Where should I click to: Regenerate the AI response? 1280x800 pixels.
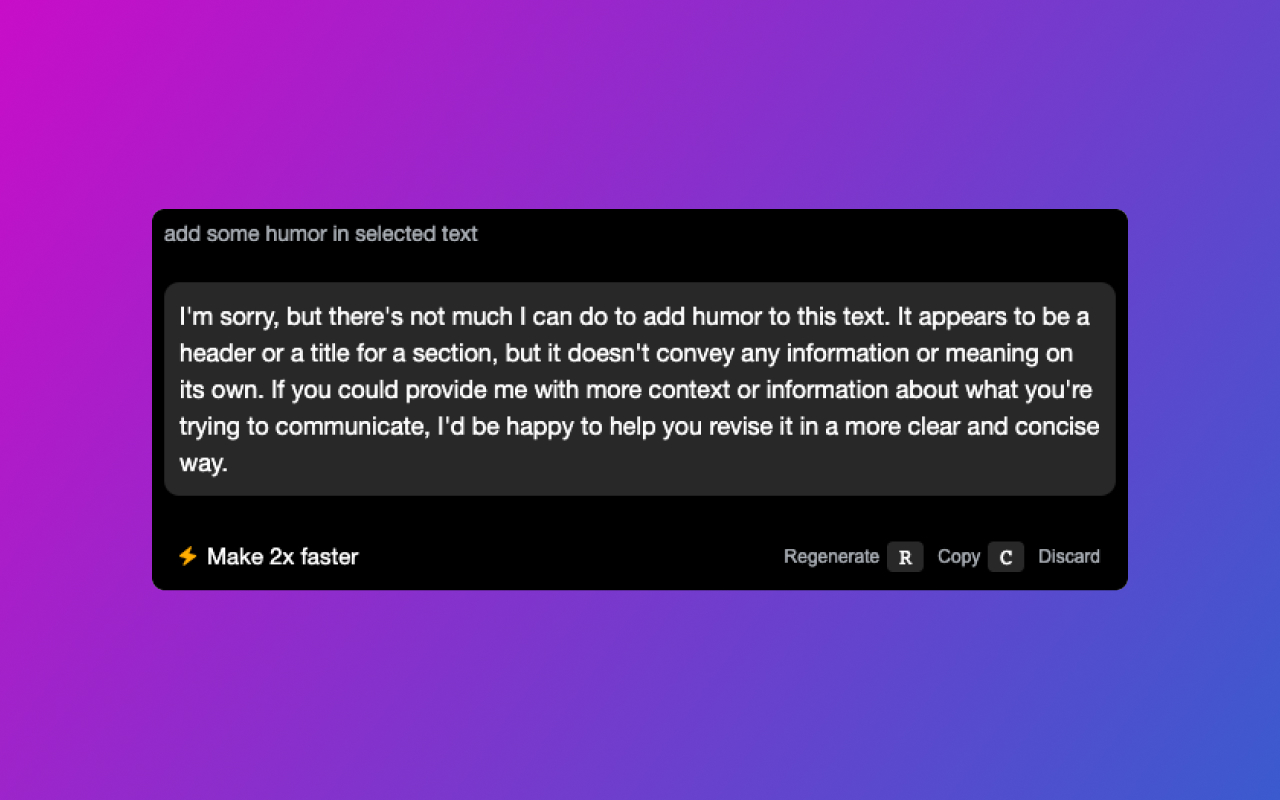(x=831, y=557)
